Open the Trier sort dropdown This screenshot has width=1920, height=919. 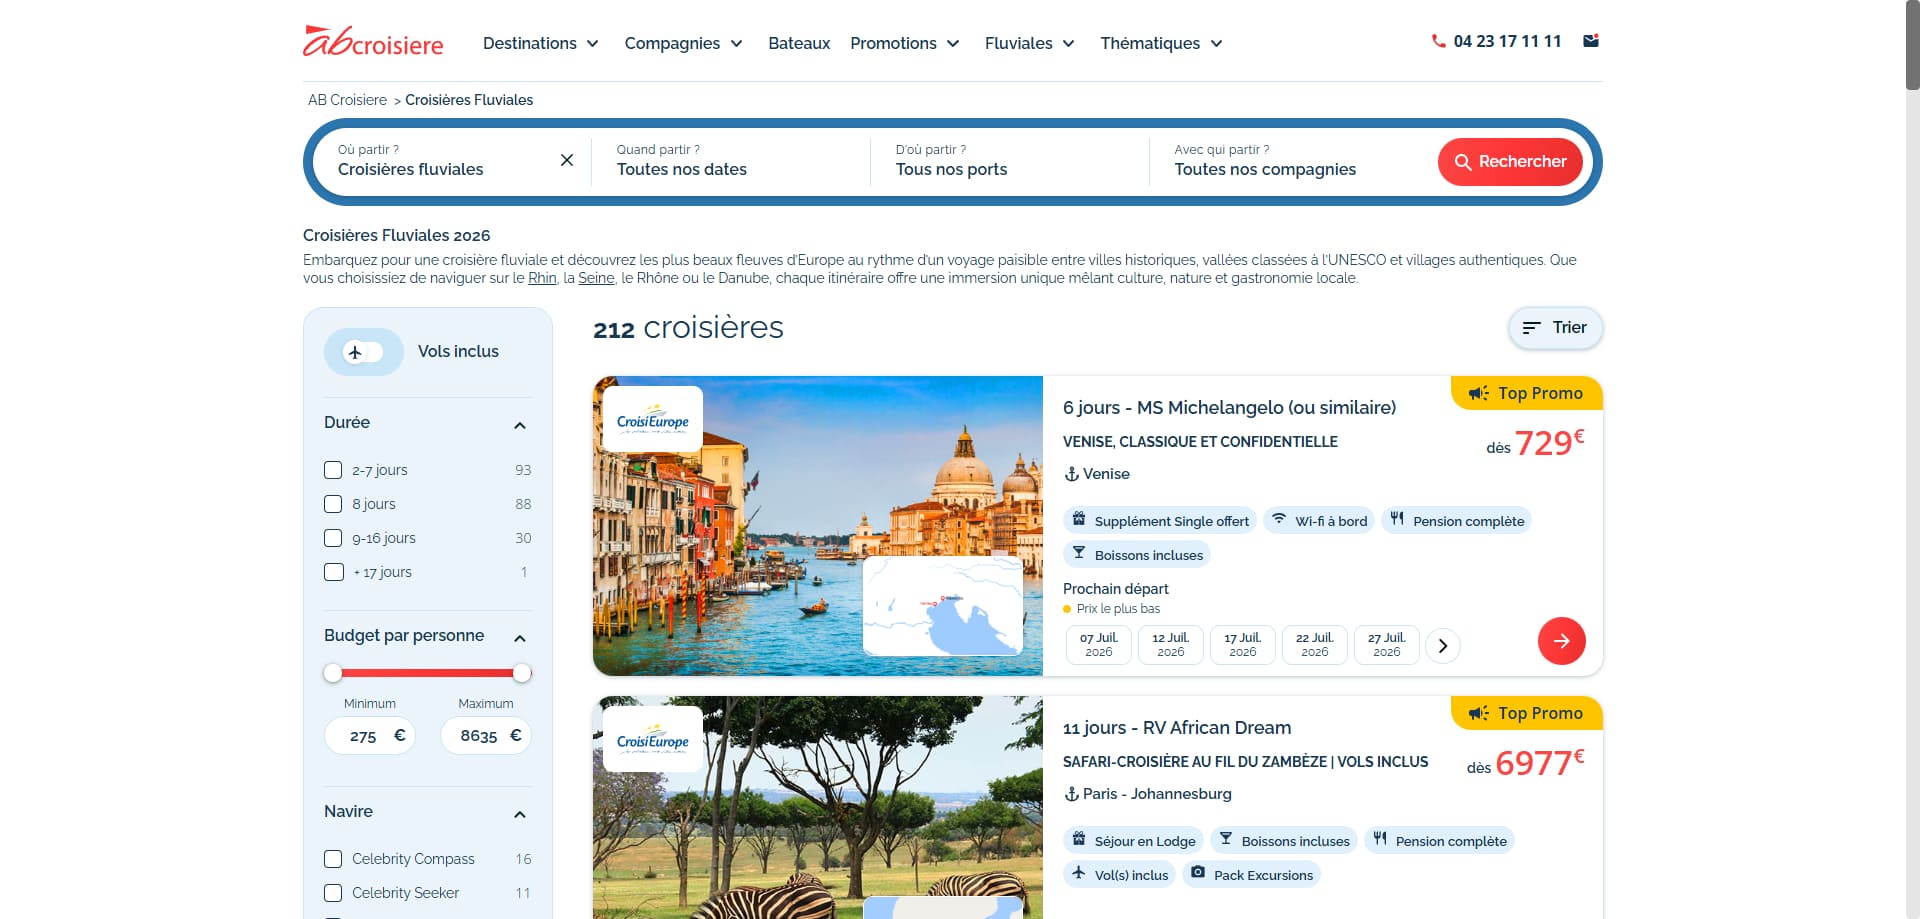pos(1555,328)
